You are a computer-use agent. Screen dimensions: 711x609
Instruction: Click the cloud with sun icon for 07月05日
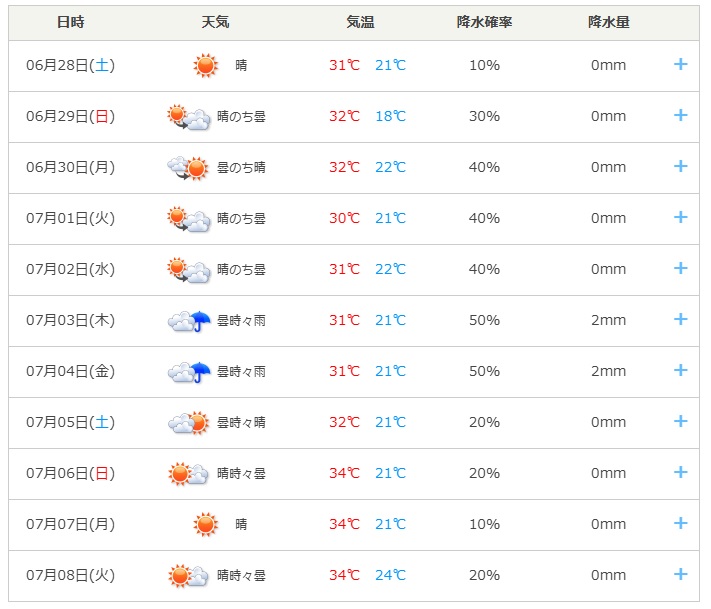pyautogui.click(x=189, y=423)
